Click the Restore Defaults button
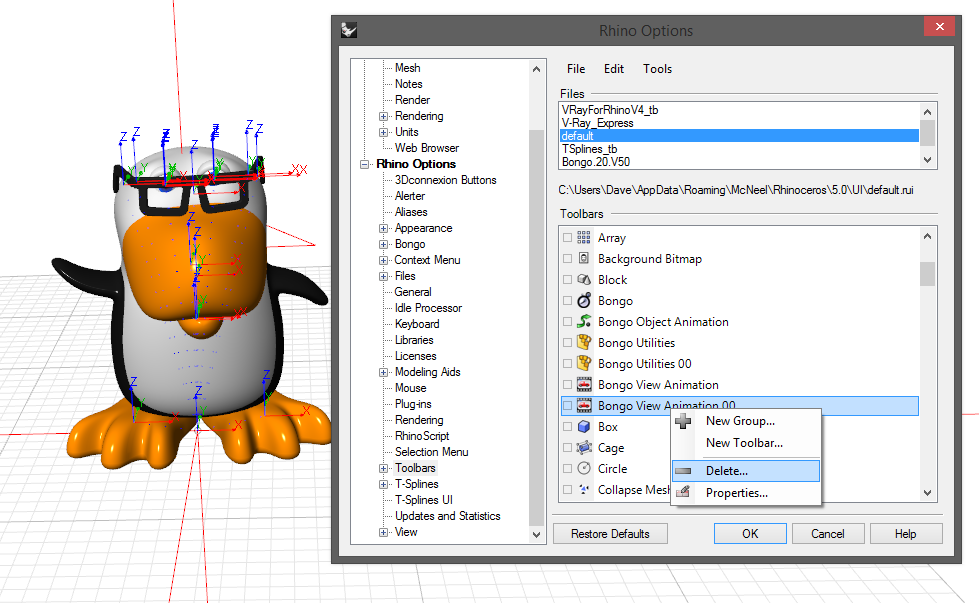Viewport: 979px width, 603px height. [x=610, y=534]
